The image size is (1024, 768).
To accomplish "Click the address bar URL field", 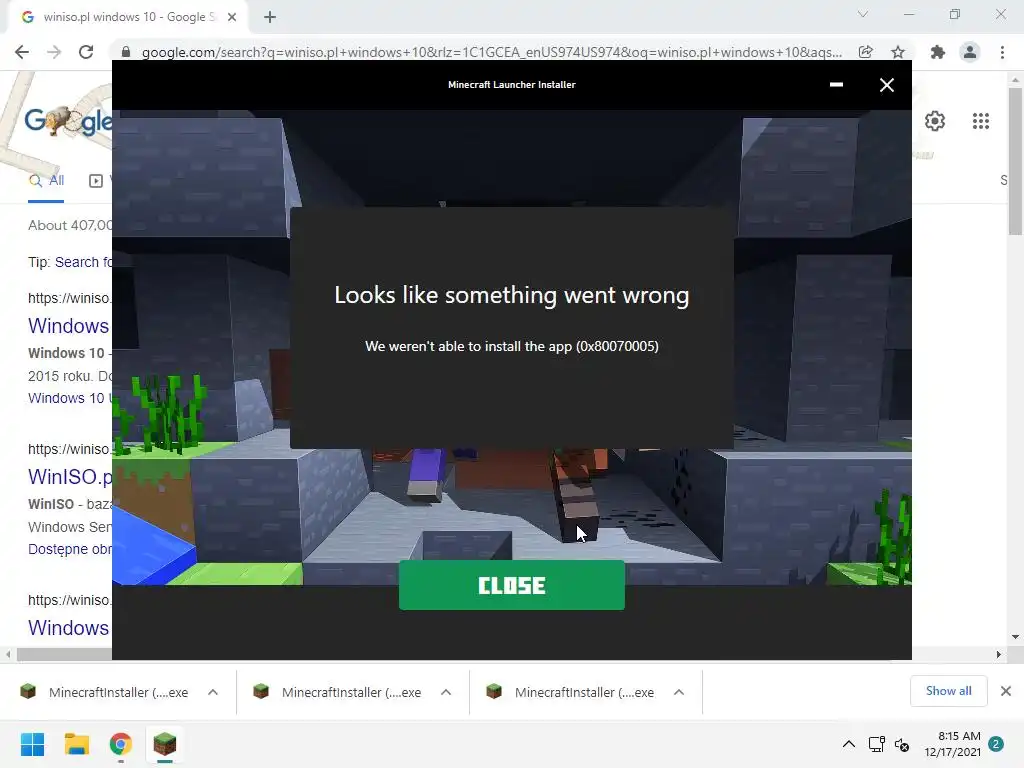I will pyautogui.click(x=491, y=52).
